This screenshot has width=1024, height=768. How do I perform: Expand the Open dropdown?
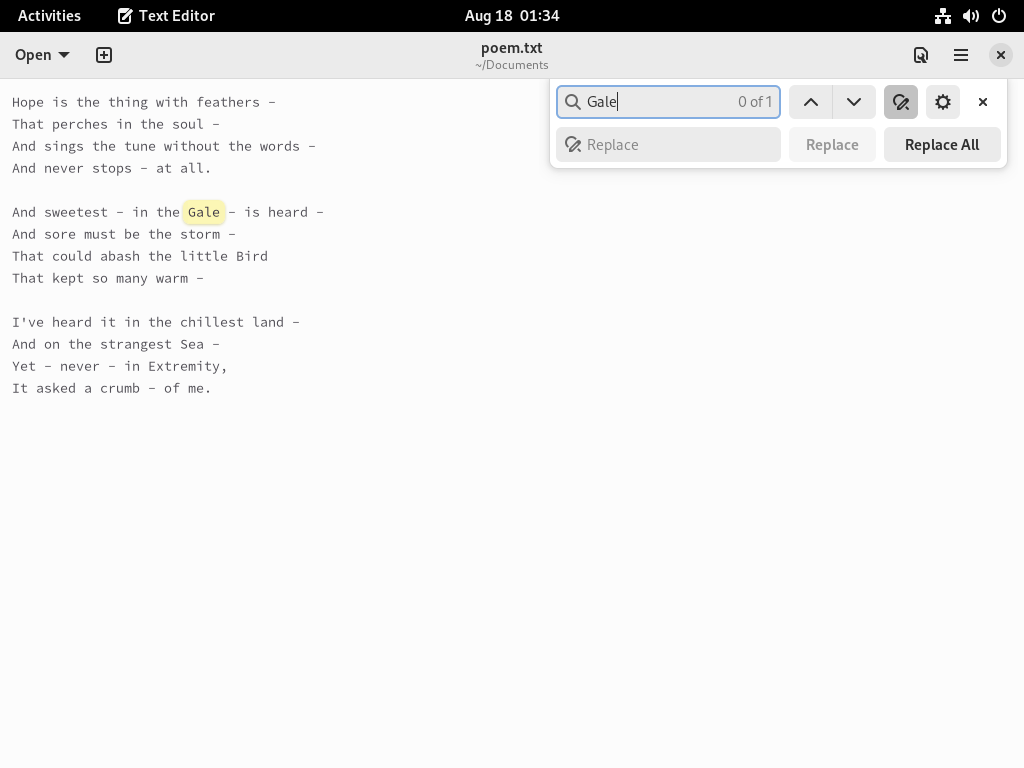pos(42,55)
